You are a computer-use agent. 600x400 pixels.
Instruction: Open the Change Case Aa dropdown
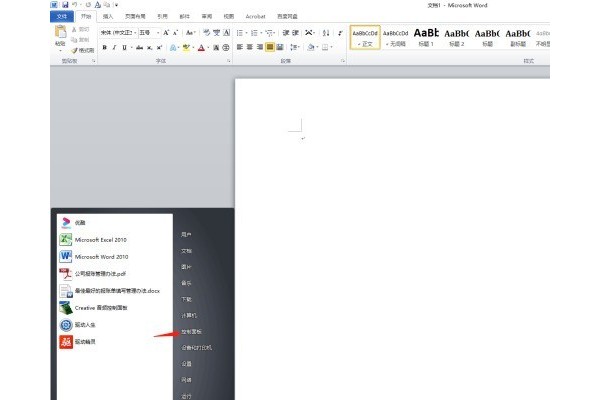tap(191, 33)
